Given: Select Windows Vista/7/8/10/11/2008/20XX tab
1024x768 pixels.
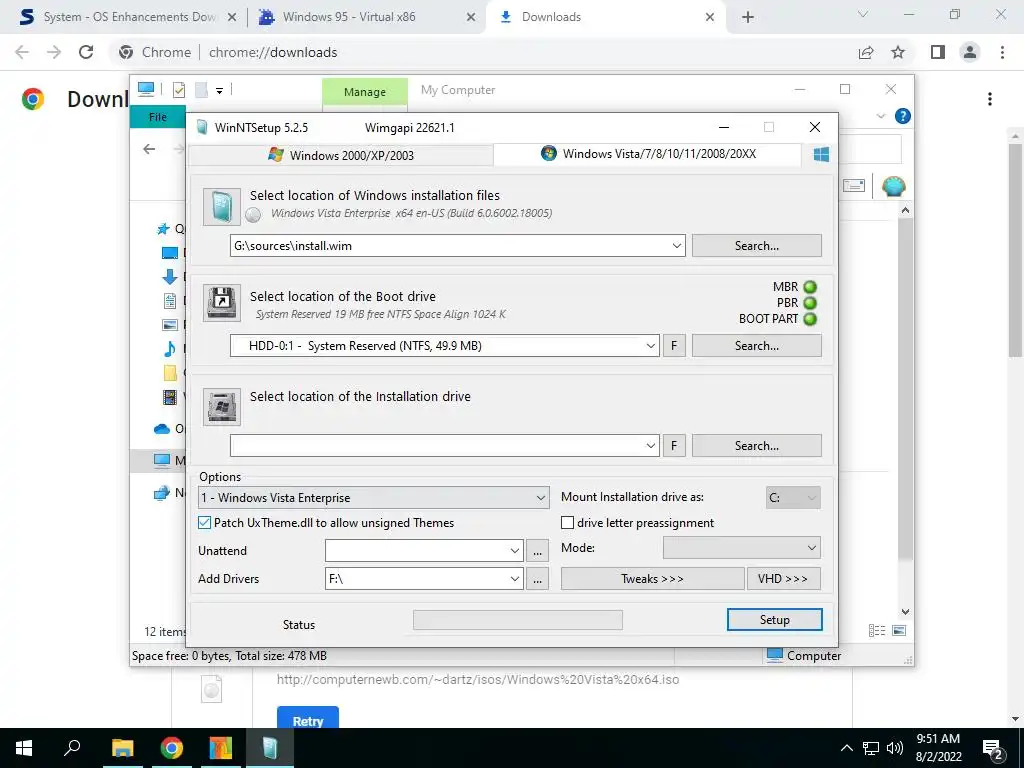Looking at the screenshot, I should 648,153.
